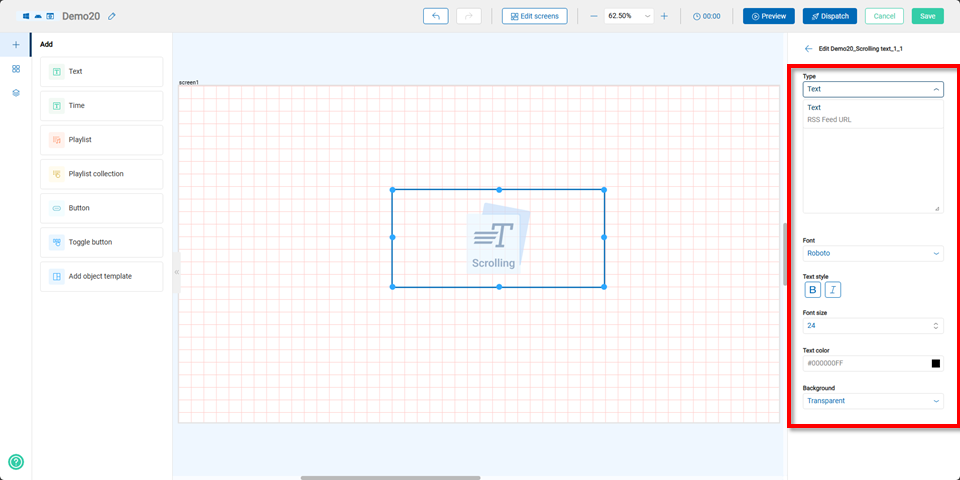Open the help question mark icon

coord(16,462)
